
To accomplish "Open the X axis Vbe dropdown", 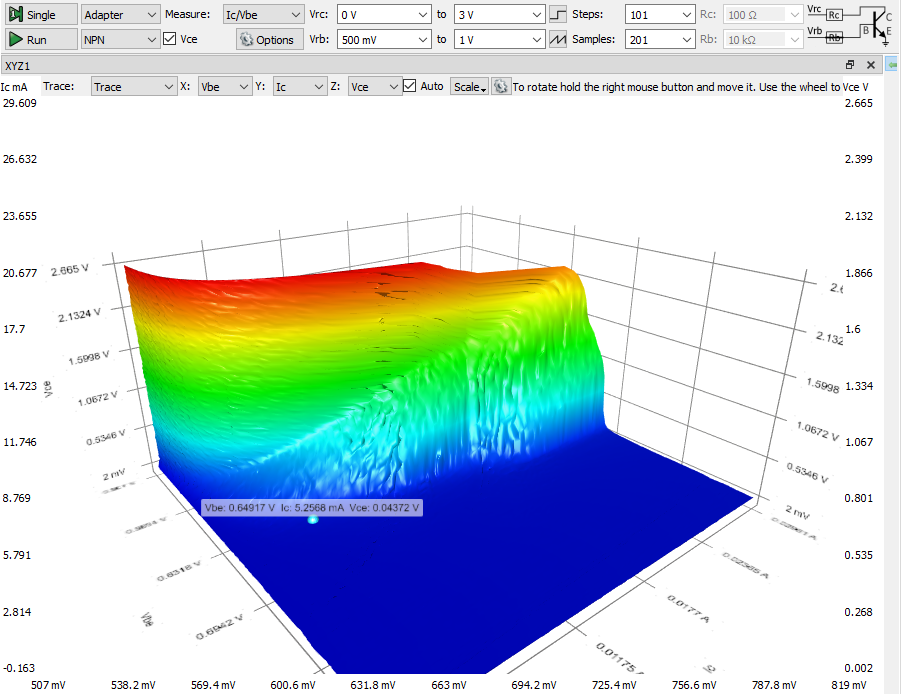I will [224, 87].
